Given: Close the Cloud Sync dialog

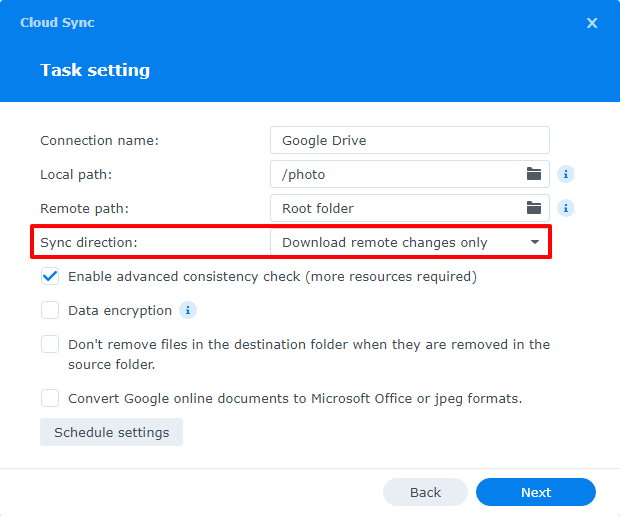Looking at the screenshot, I should click(x=592, y=23).
